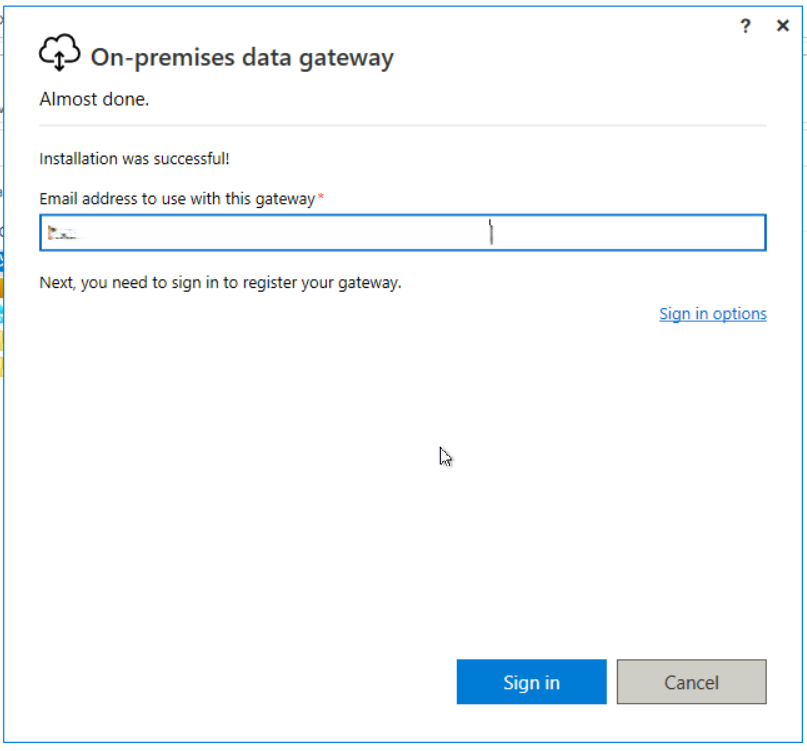Screen dimensions: 807x751
Task: Close the gateway installer dialog
Action: pyautogui.click(x=783, y=27)
